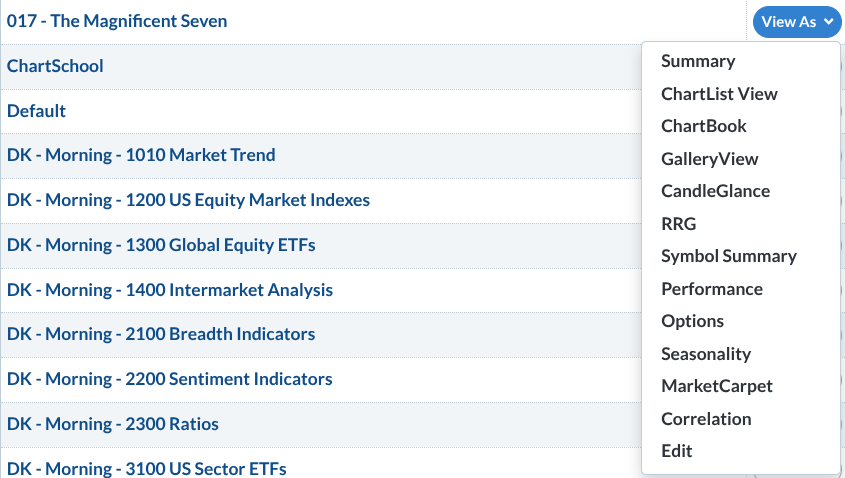Viewport: 845px width, 478px height.
Task: Choose Performance from the View As menu
Action: tap(711, 289)
